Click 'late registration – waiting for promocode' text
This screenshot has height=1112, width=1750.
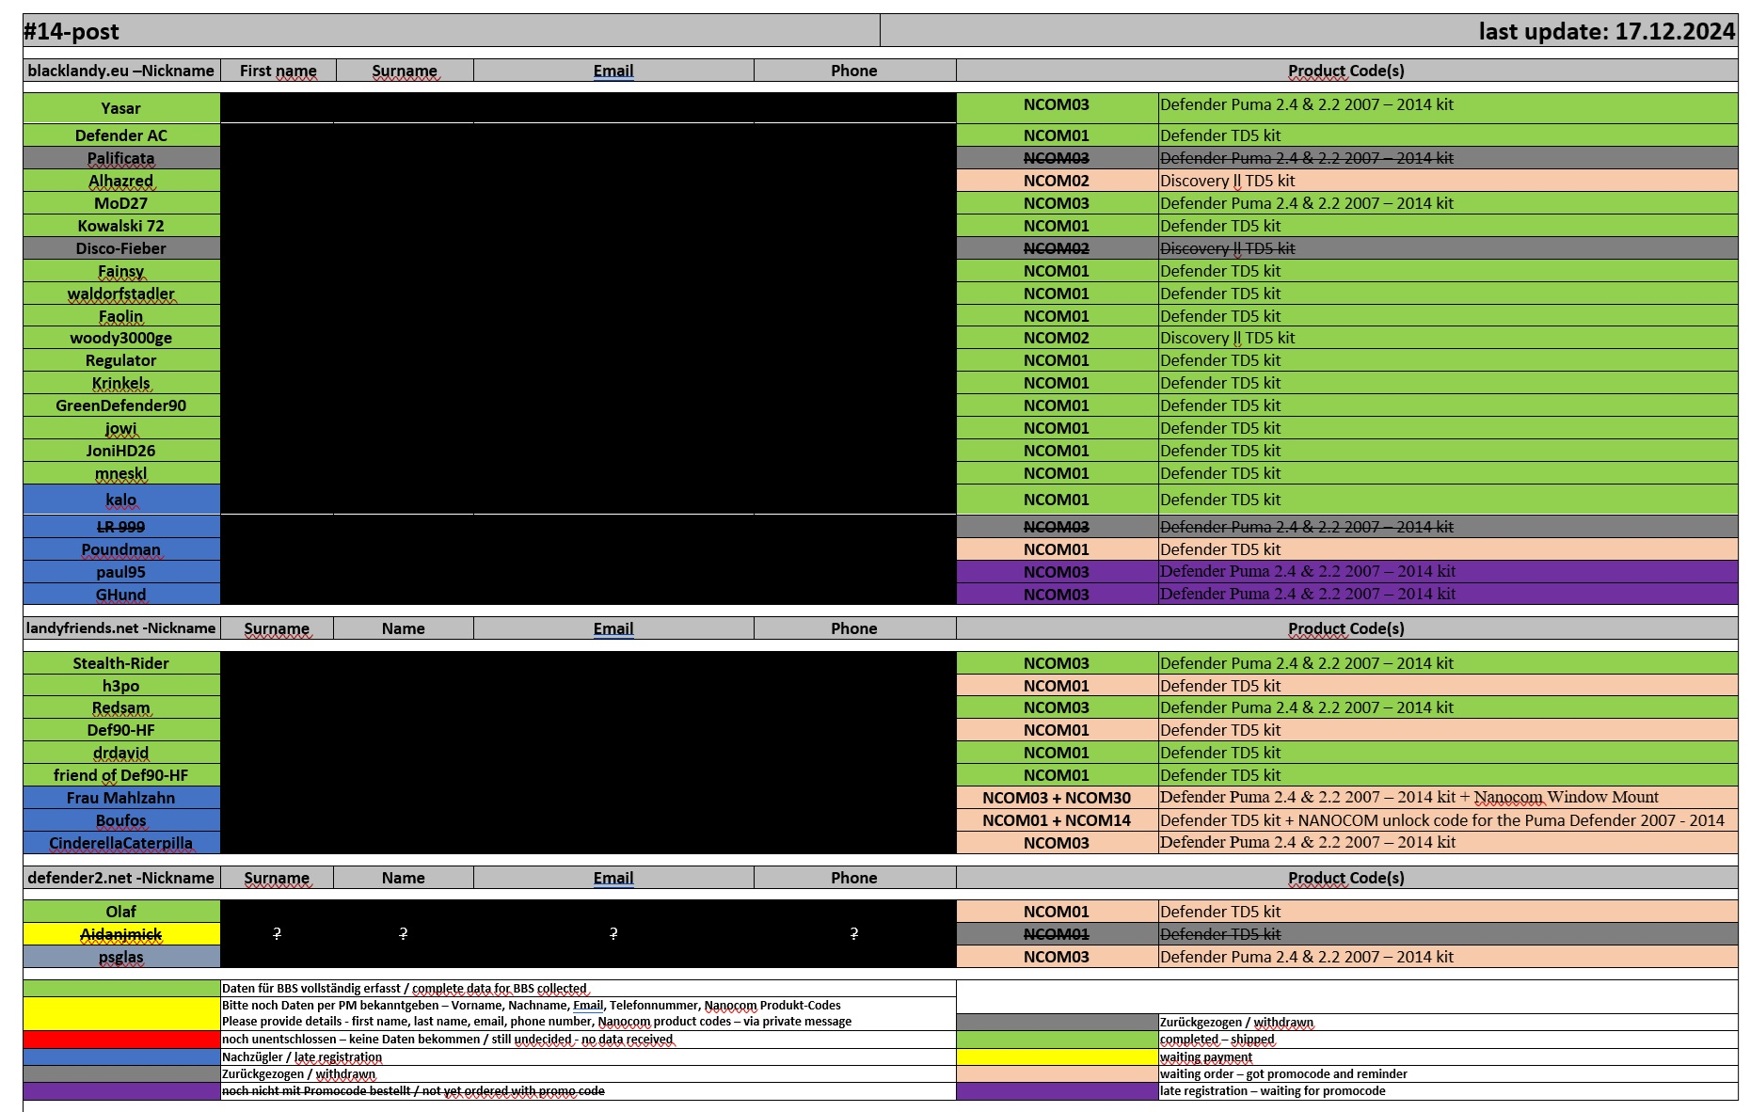(1273, 1091)
